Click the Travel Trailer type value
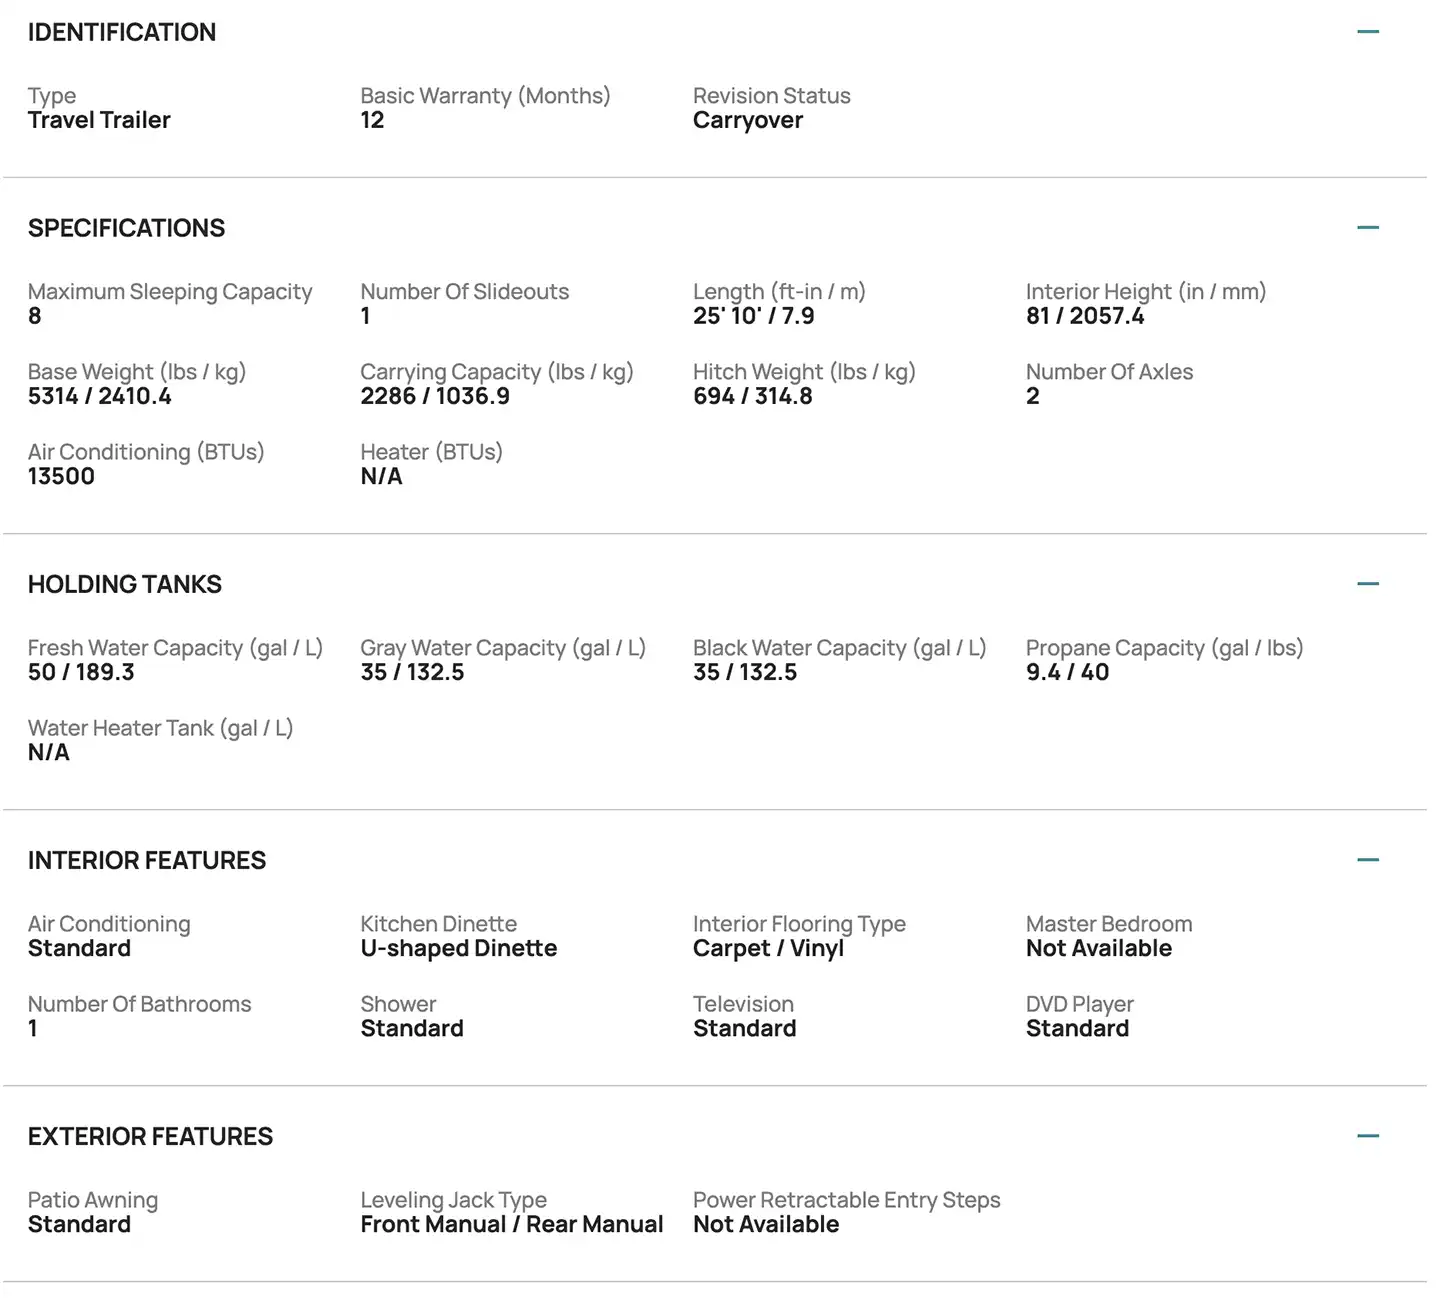1440x1300 pixels. [99, 120]
